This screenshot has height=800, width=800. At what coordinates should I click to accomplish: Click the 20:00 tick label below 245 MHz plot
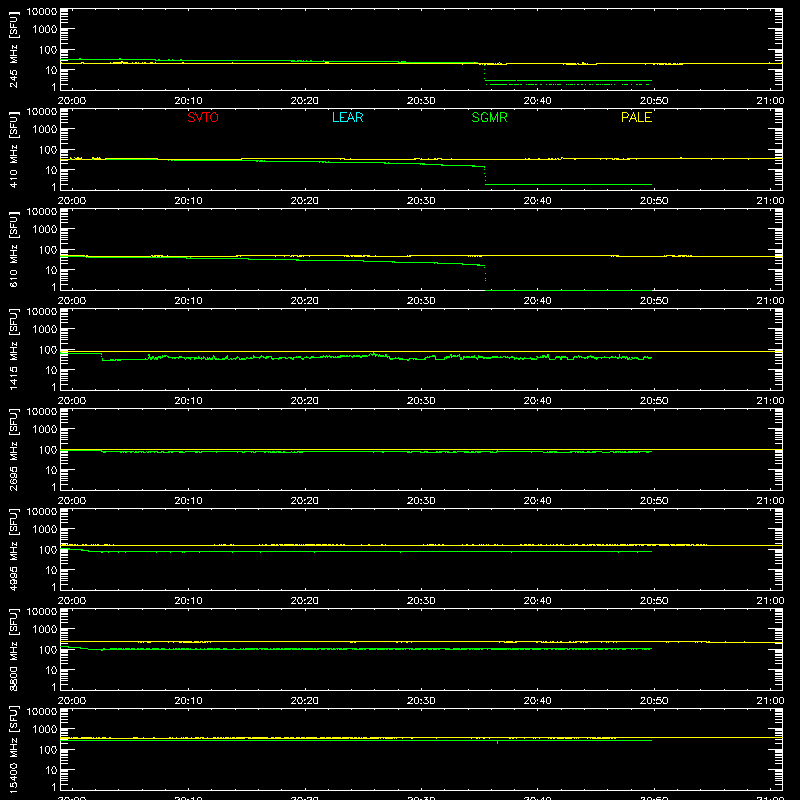click(x=72, y=101)
